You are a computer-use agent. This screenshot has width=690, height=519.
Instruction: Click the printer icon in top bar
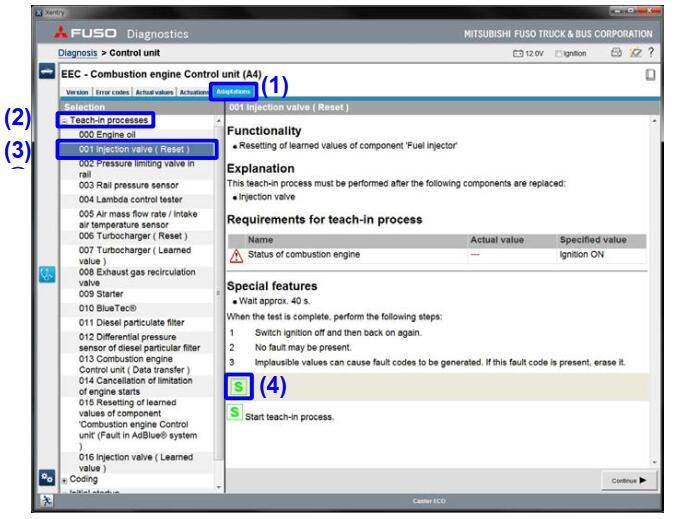coord(617,53)
